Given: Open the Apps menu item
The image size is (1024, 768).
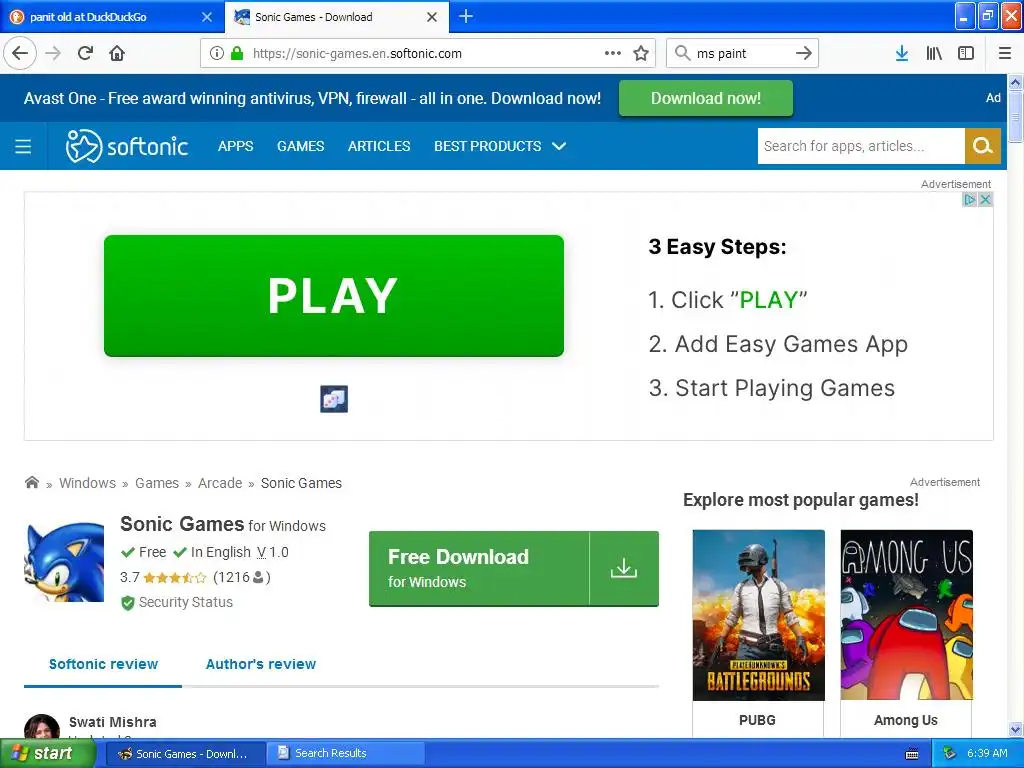Looking at the screenshot, I should pyautogui.click(x=235, y=146).
